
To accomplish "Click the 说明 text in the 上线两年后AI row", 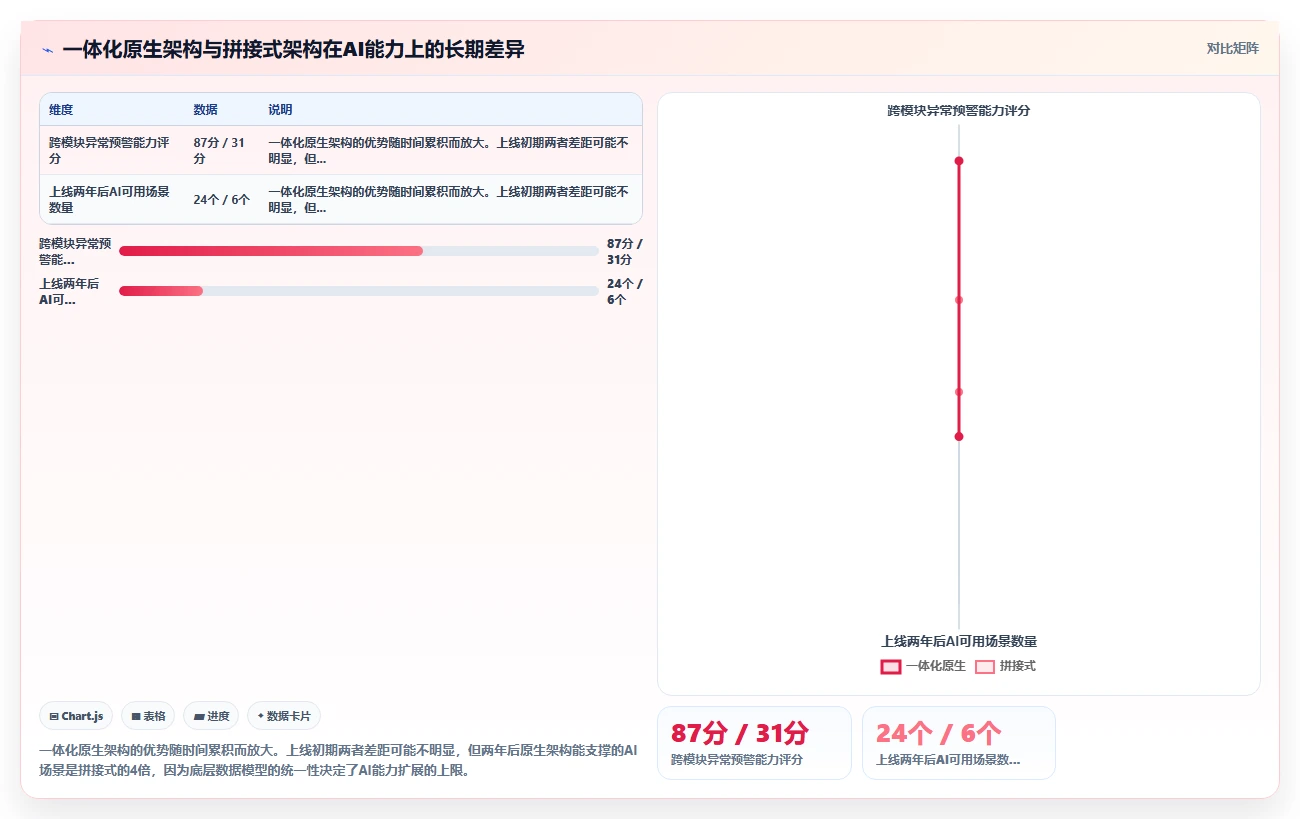I will 449,200.
